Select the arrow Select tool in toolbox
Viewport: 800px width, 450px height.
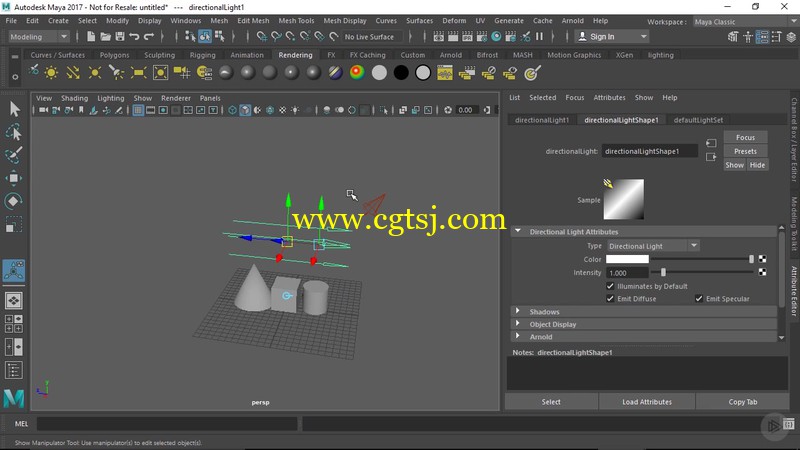point(14,109)
